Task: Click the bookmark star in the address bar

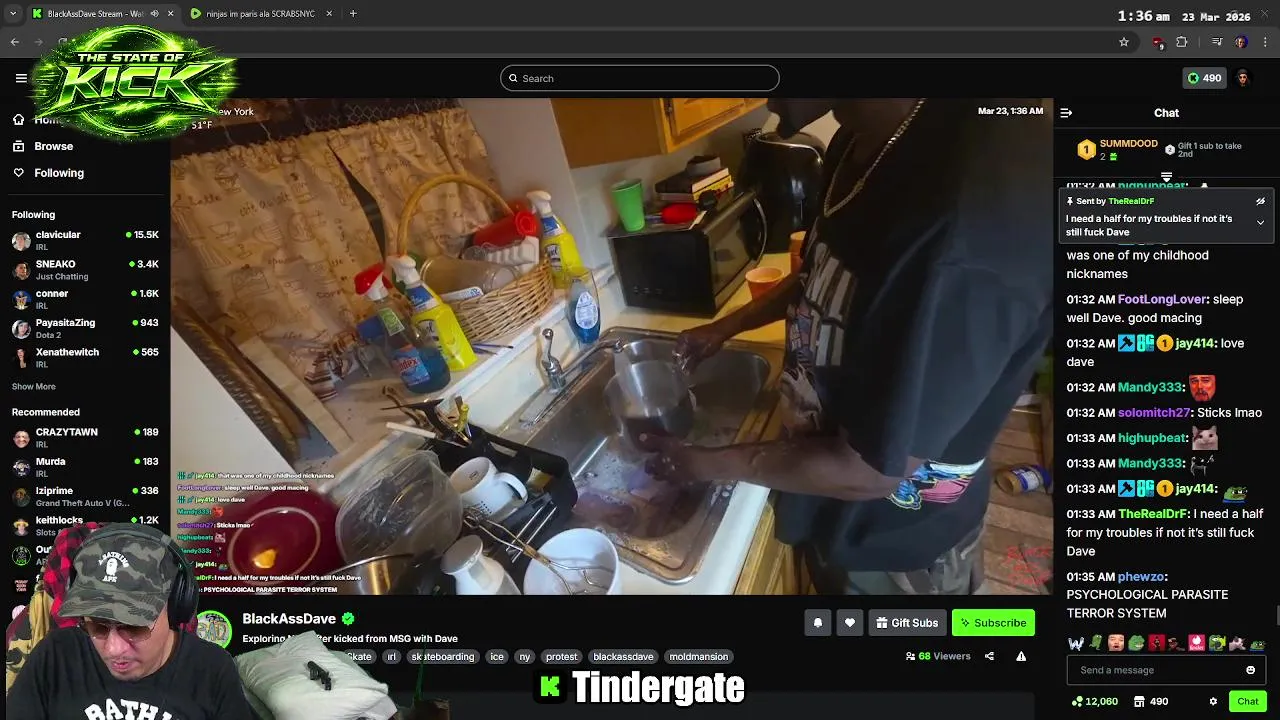Action: pyautogui.click(x=1124, y=42)
